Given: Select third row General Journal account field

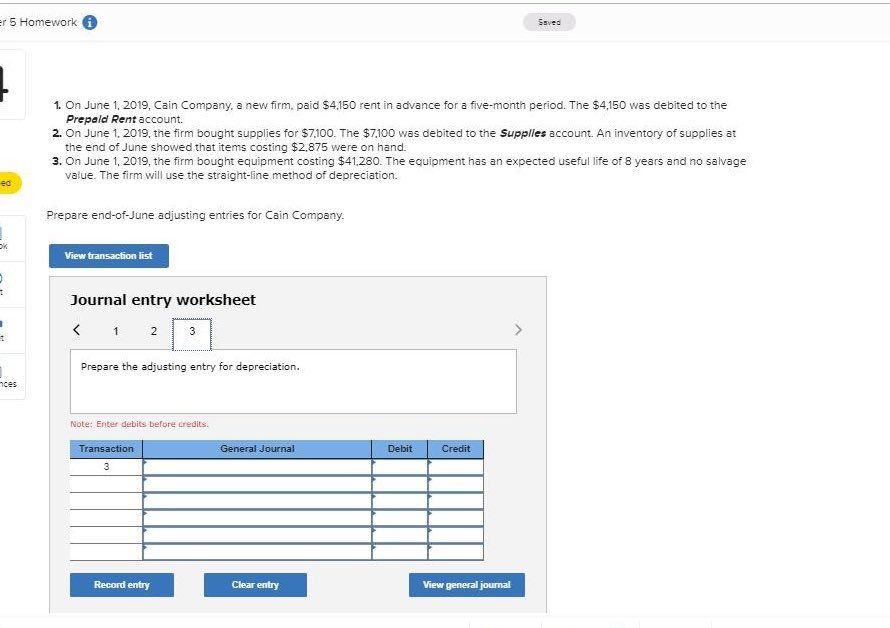Looking at the screenshot, I should [257, 501].
